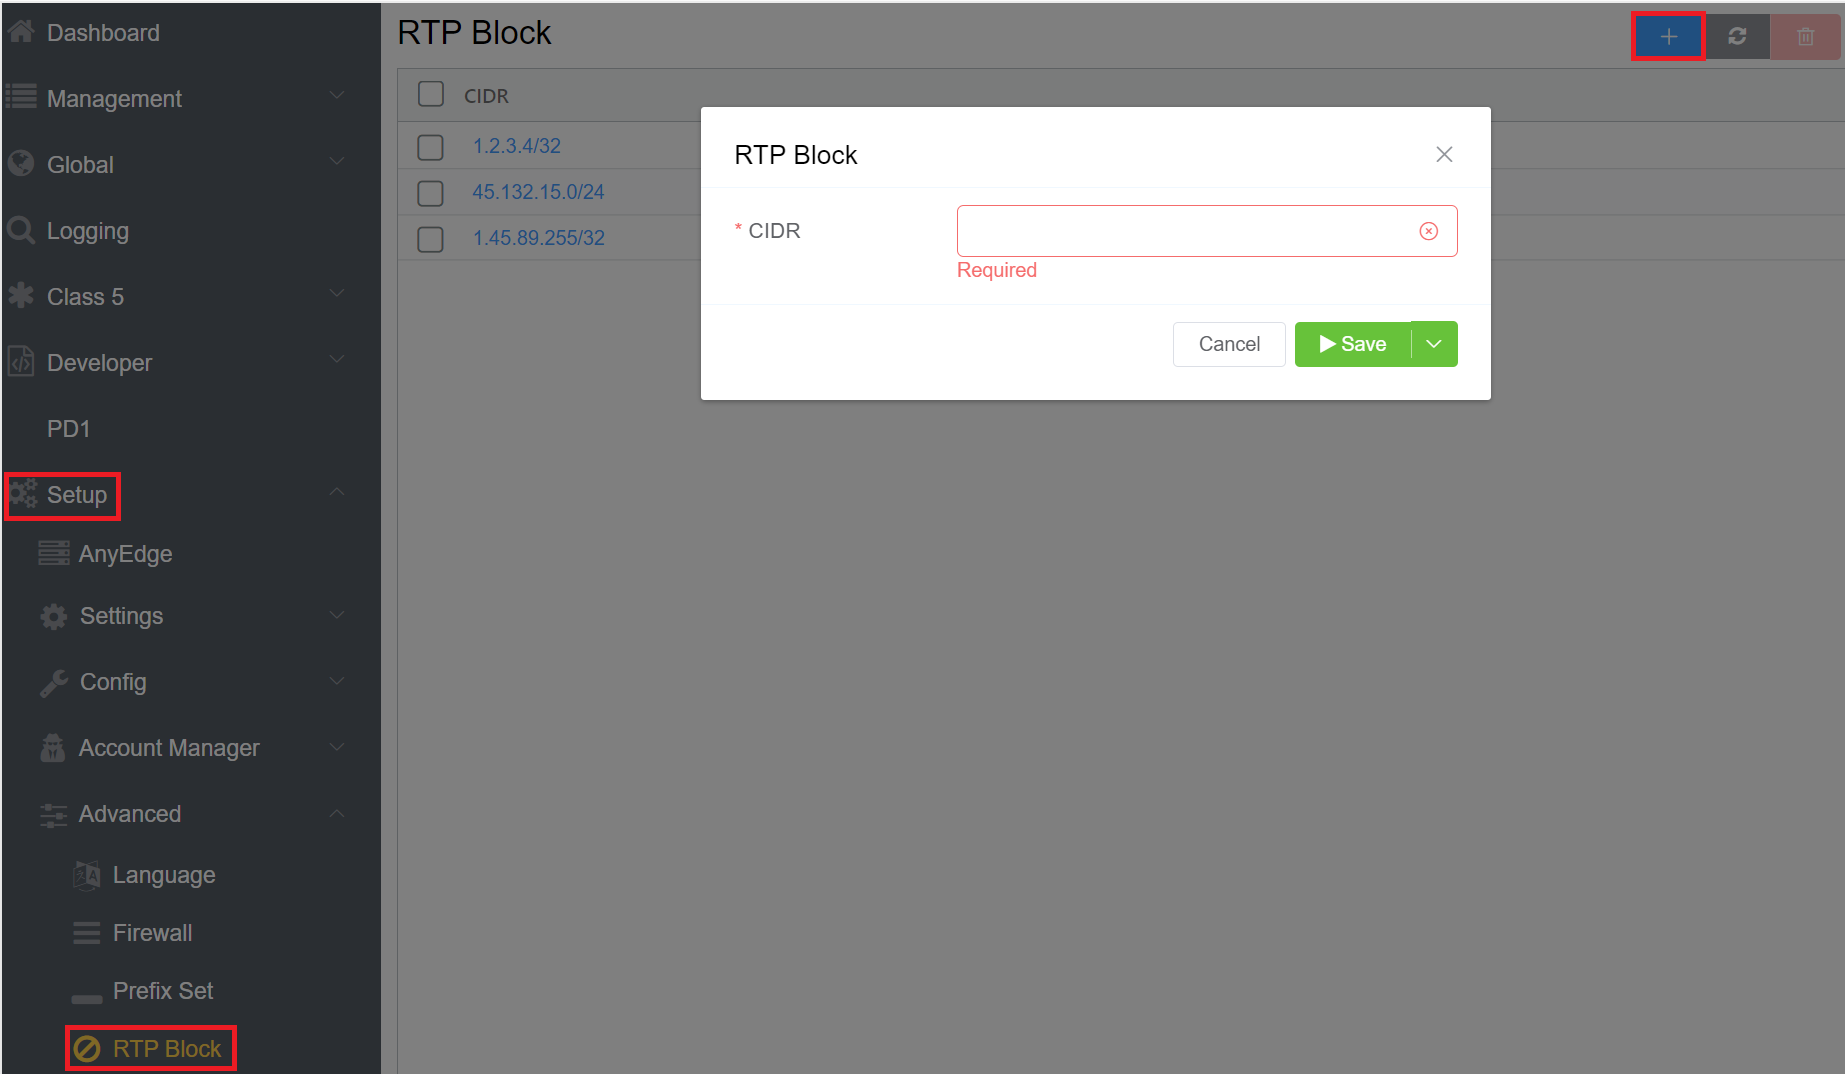
Task: Click the trash delete icon
Action: pyautogui.click(x=1805, y=37)
